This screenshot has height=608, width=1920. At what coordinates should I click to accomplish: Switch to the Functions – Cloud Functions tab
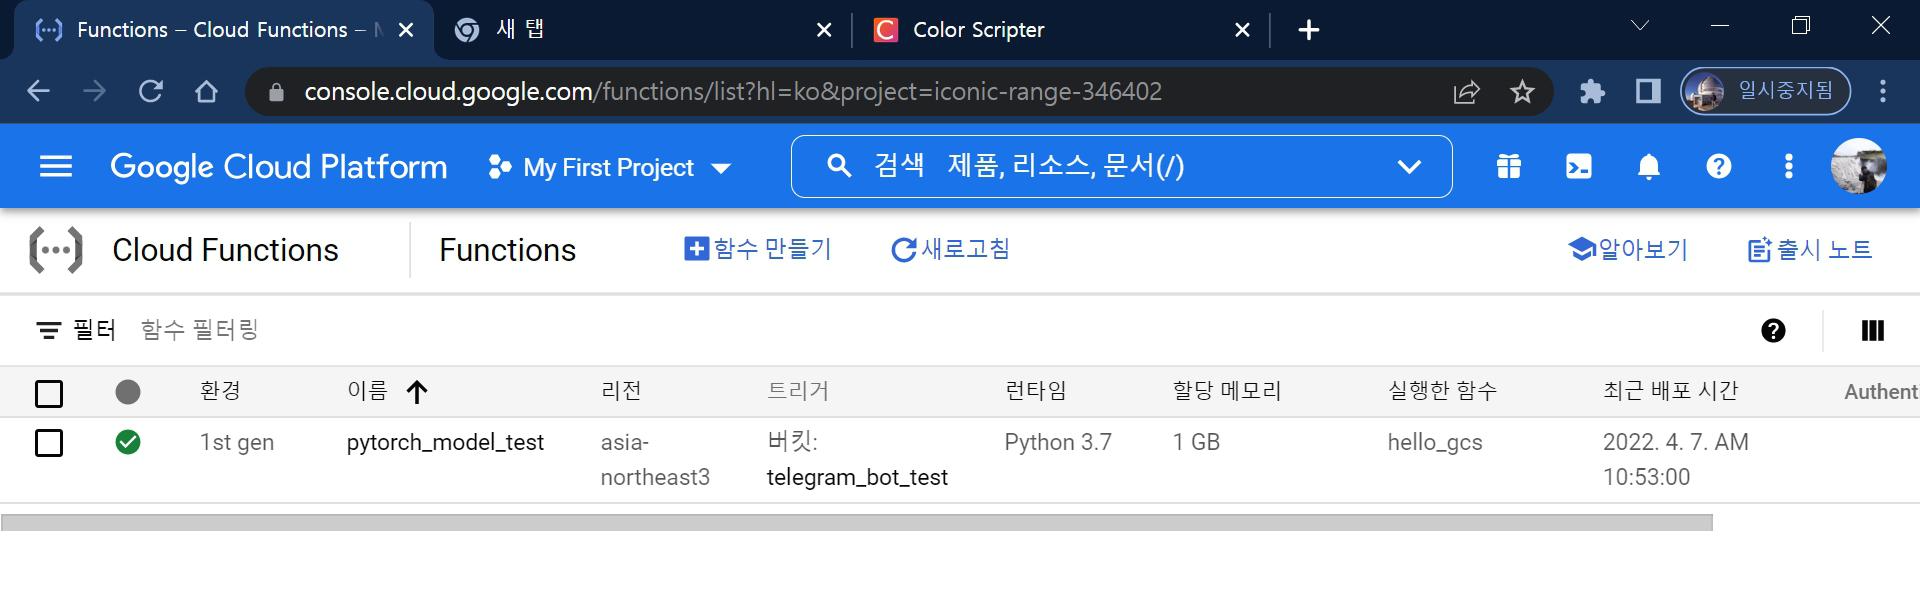click(x=224, y=30)
